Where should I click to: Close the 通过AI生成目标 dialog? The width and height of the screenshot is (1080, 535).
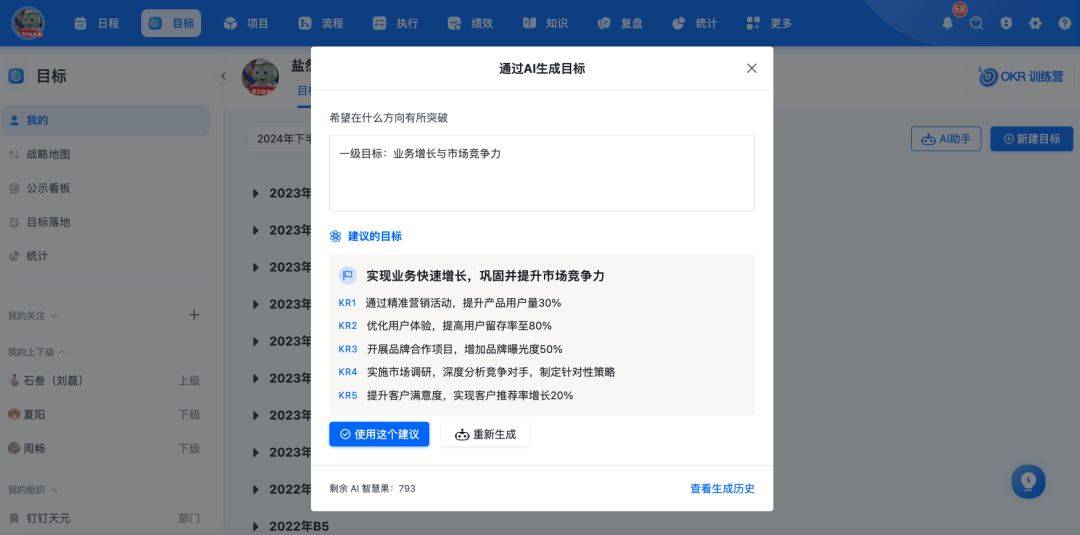751,68
